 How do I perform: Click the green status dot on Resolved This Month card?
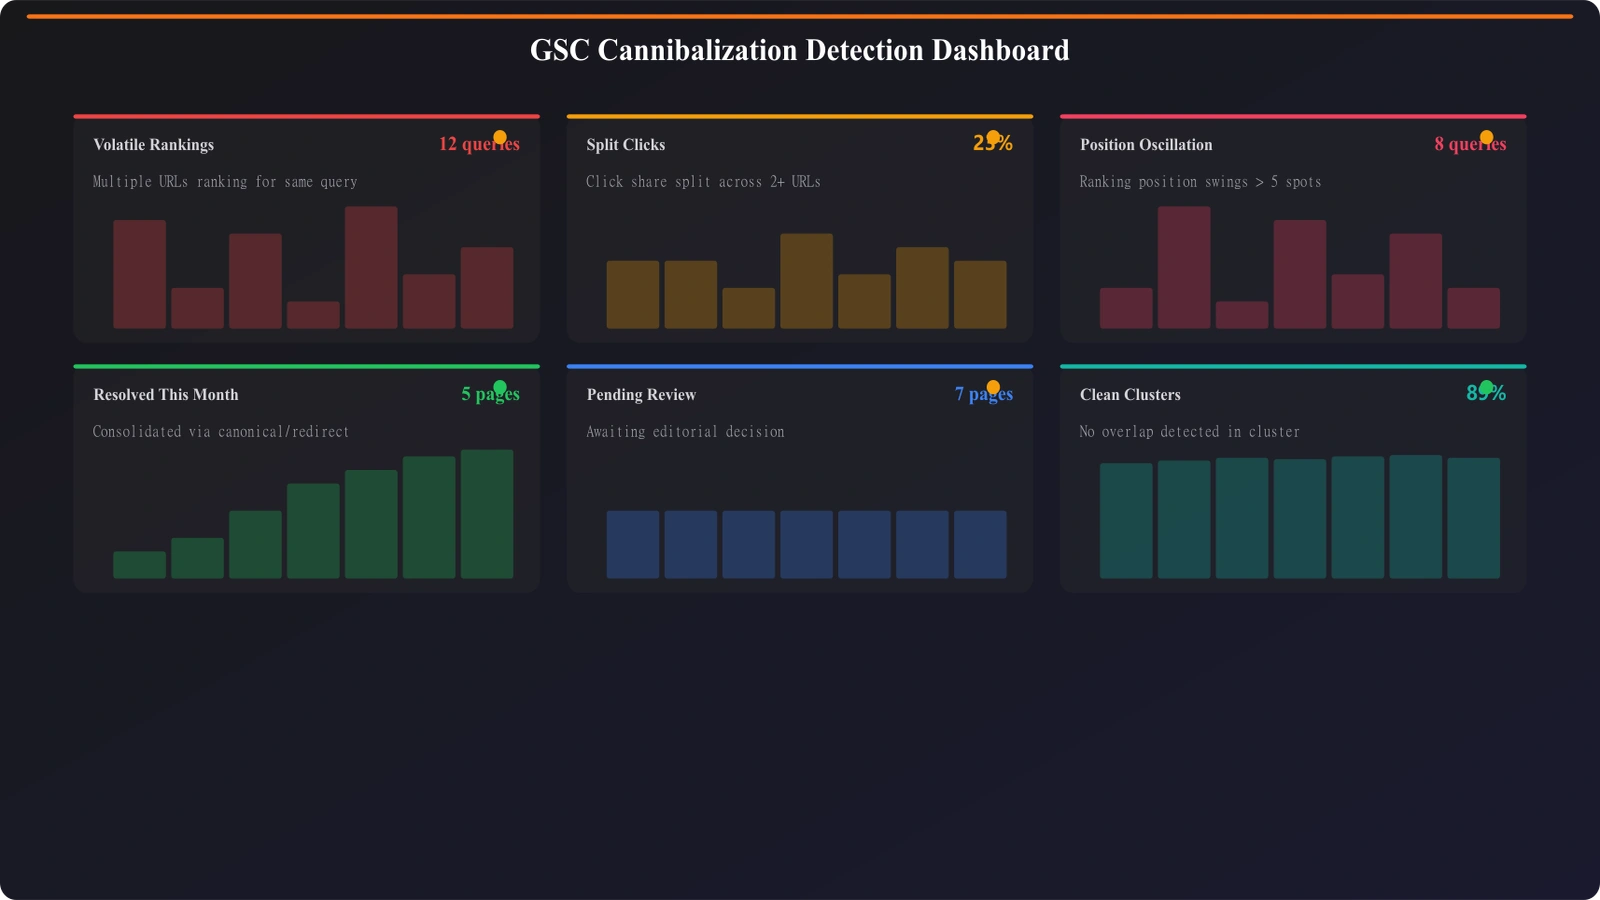coord(499,386)
